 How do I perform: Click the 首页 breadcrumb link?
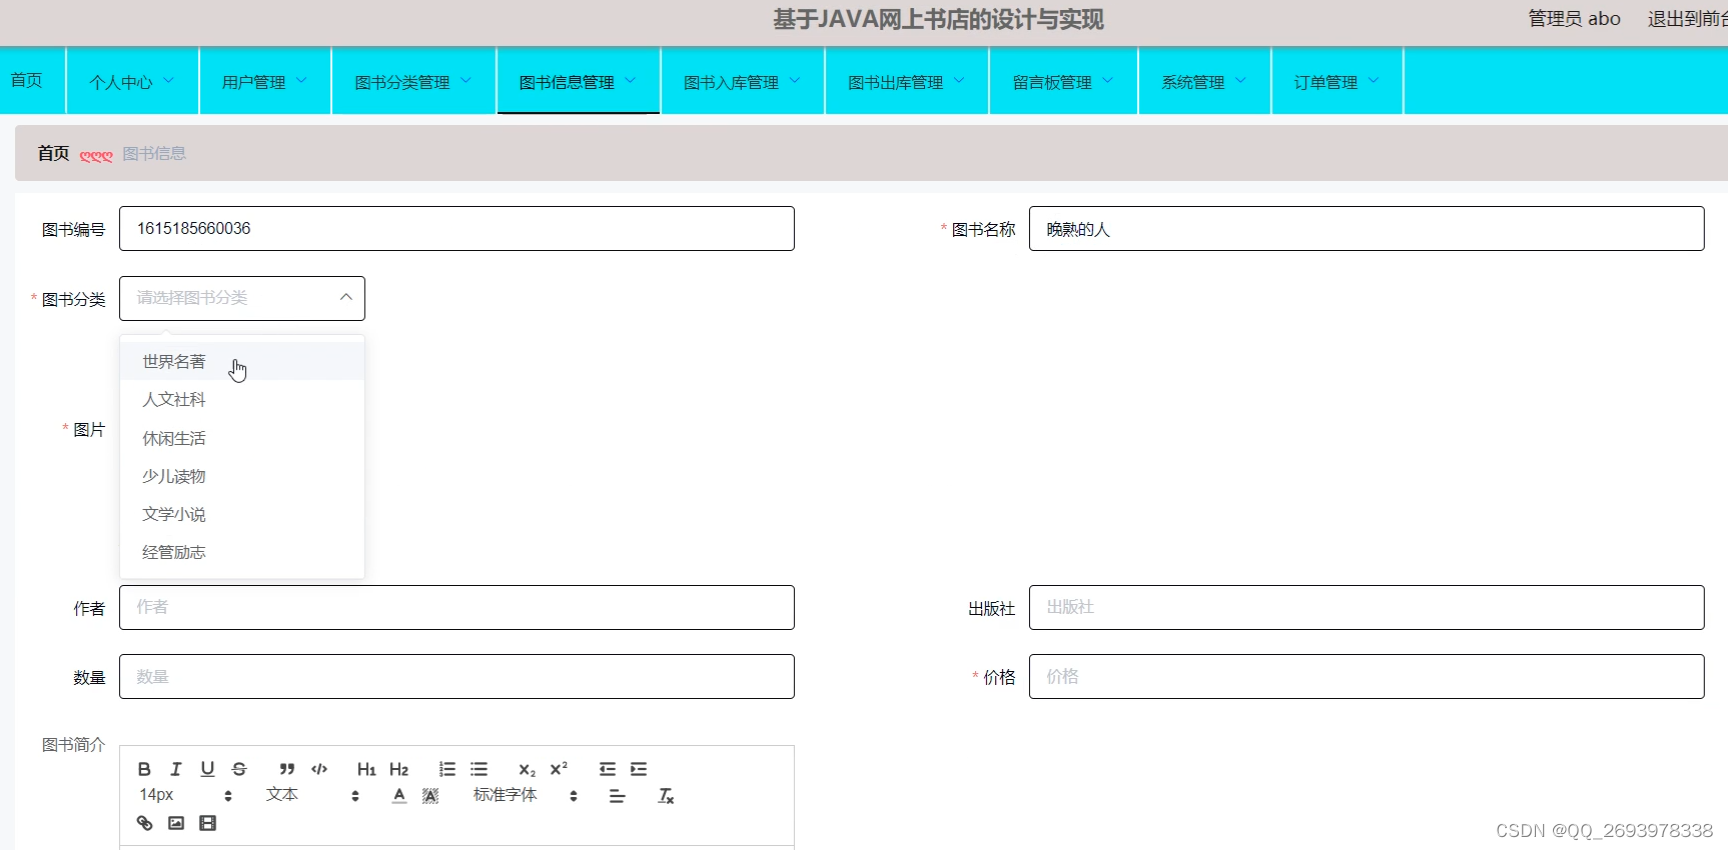(53, 153)
